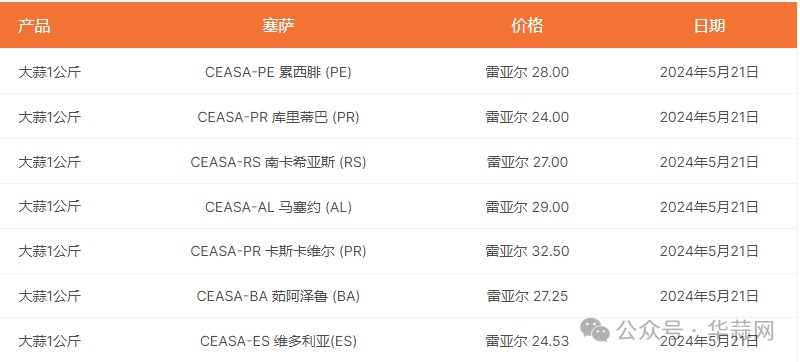800x362 pixels.
Task: Select the CEASA-PR 库里蒂巴 (PR) market cell
Action: (x=278, y=117)
